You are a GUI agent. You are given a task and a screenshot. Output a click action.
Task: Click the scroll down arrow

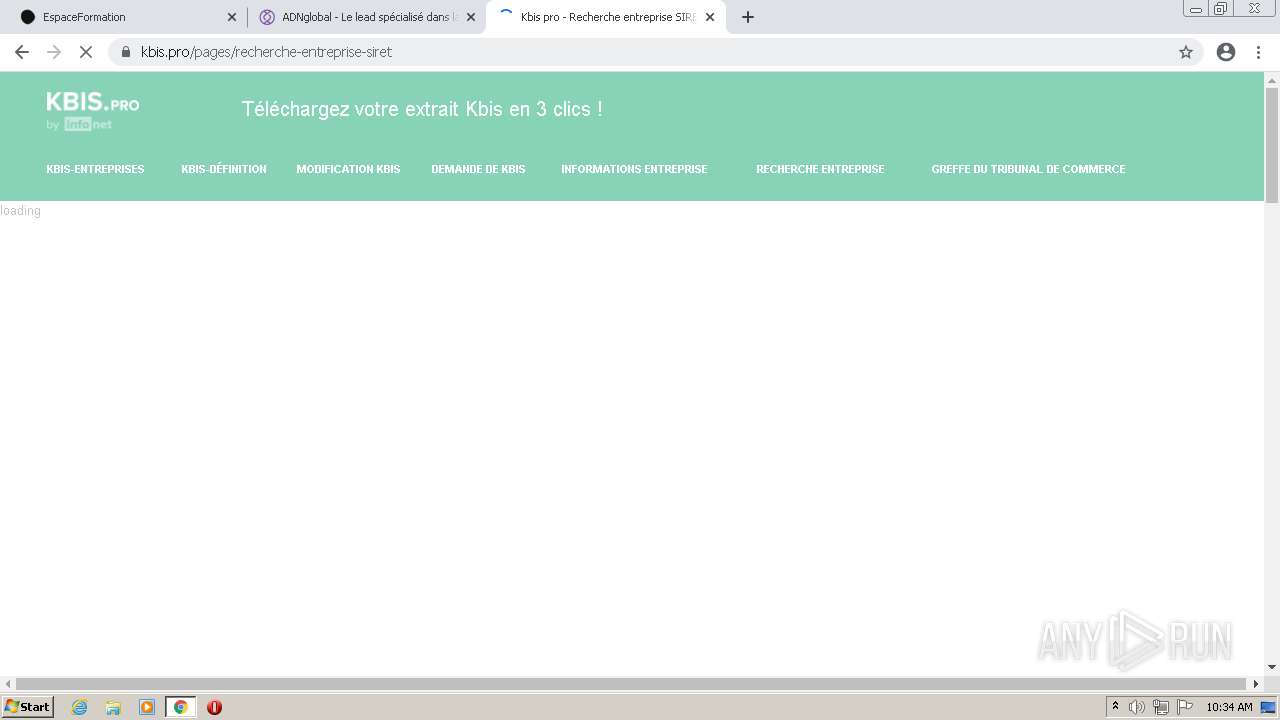click(1272, 667)
